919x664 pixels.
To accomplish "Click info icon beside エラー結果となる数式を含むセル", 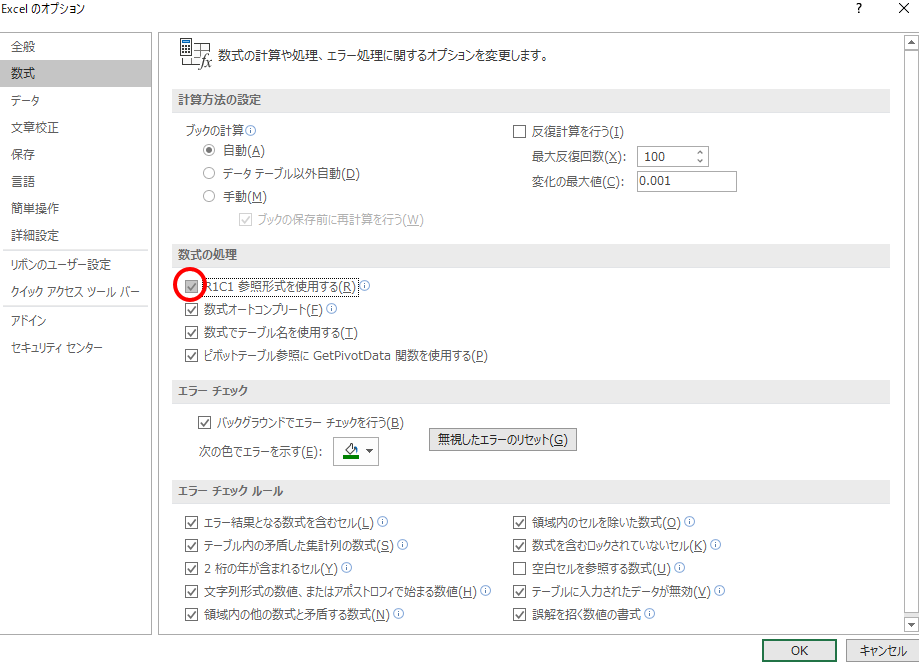I will coord(383,521).
